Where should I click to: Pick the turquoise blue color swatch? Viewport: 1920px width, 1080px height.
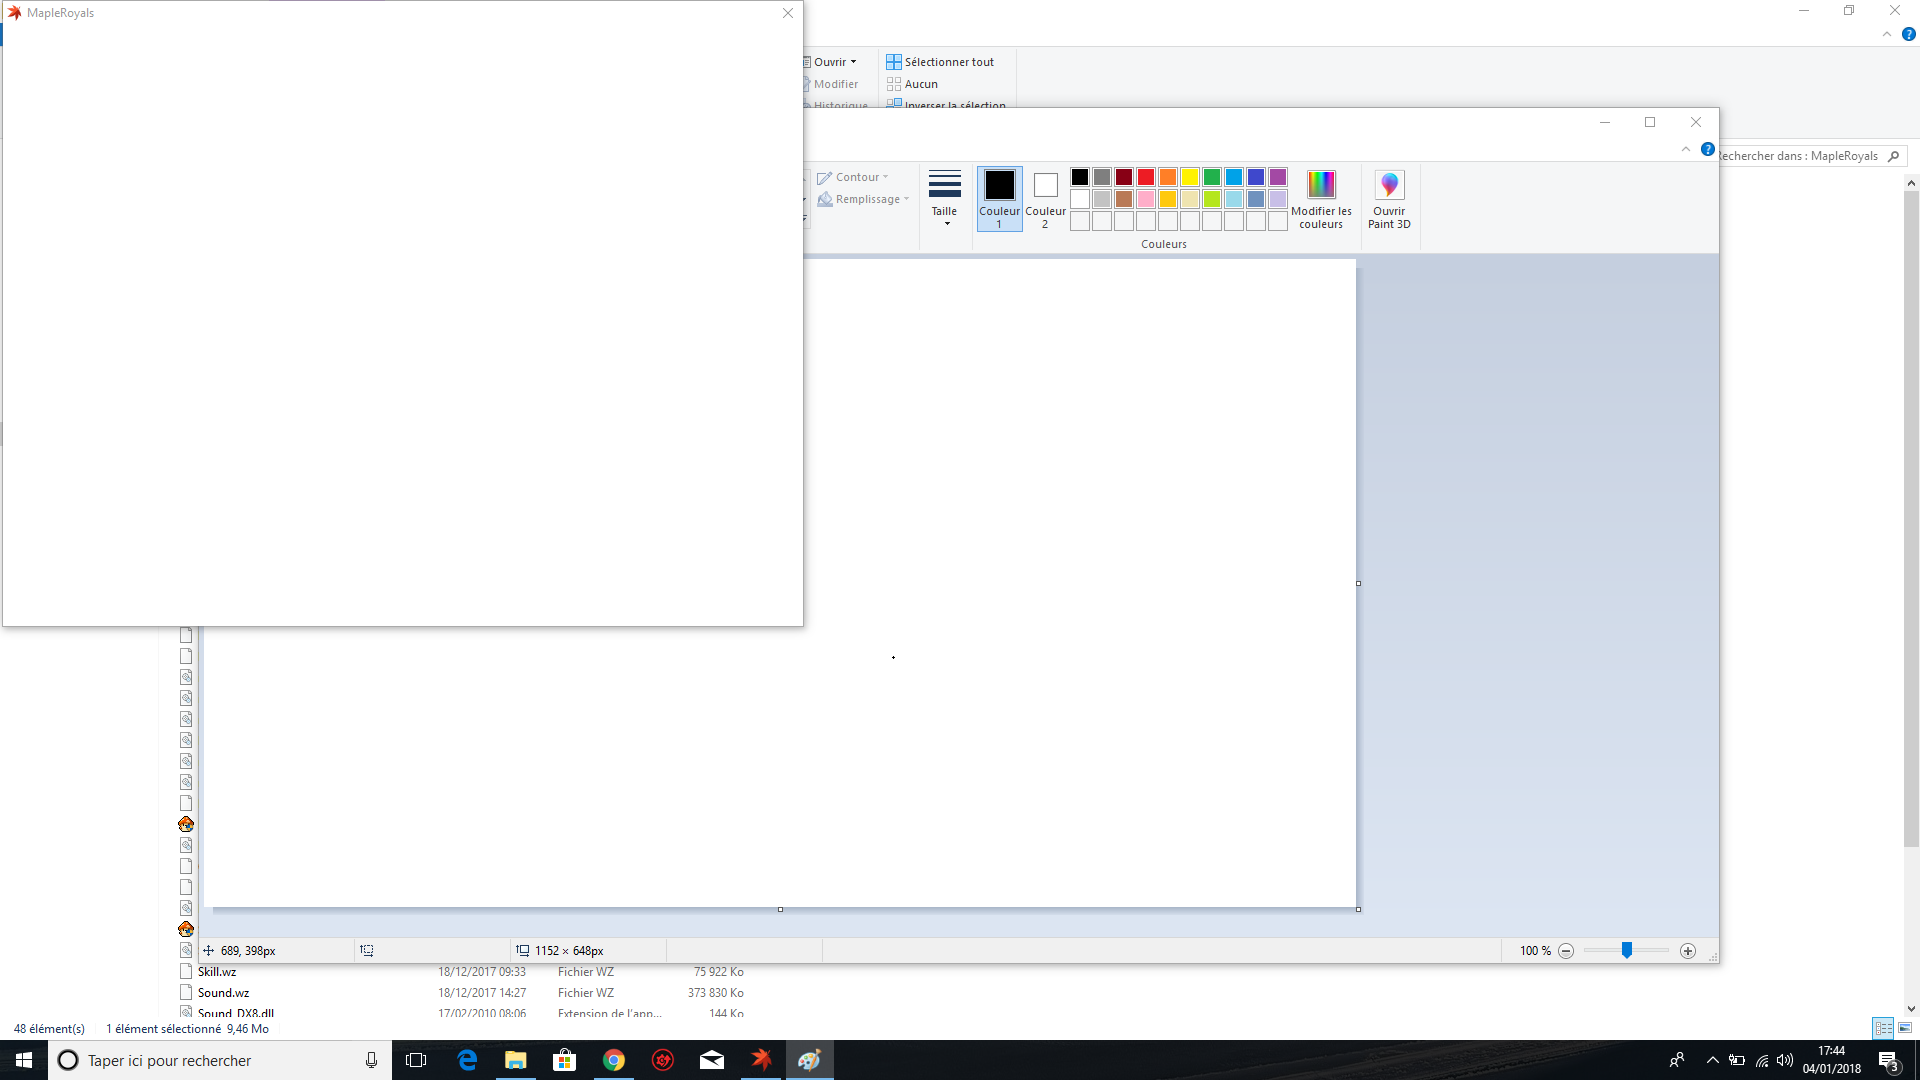point(1234,177)
